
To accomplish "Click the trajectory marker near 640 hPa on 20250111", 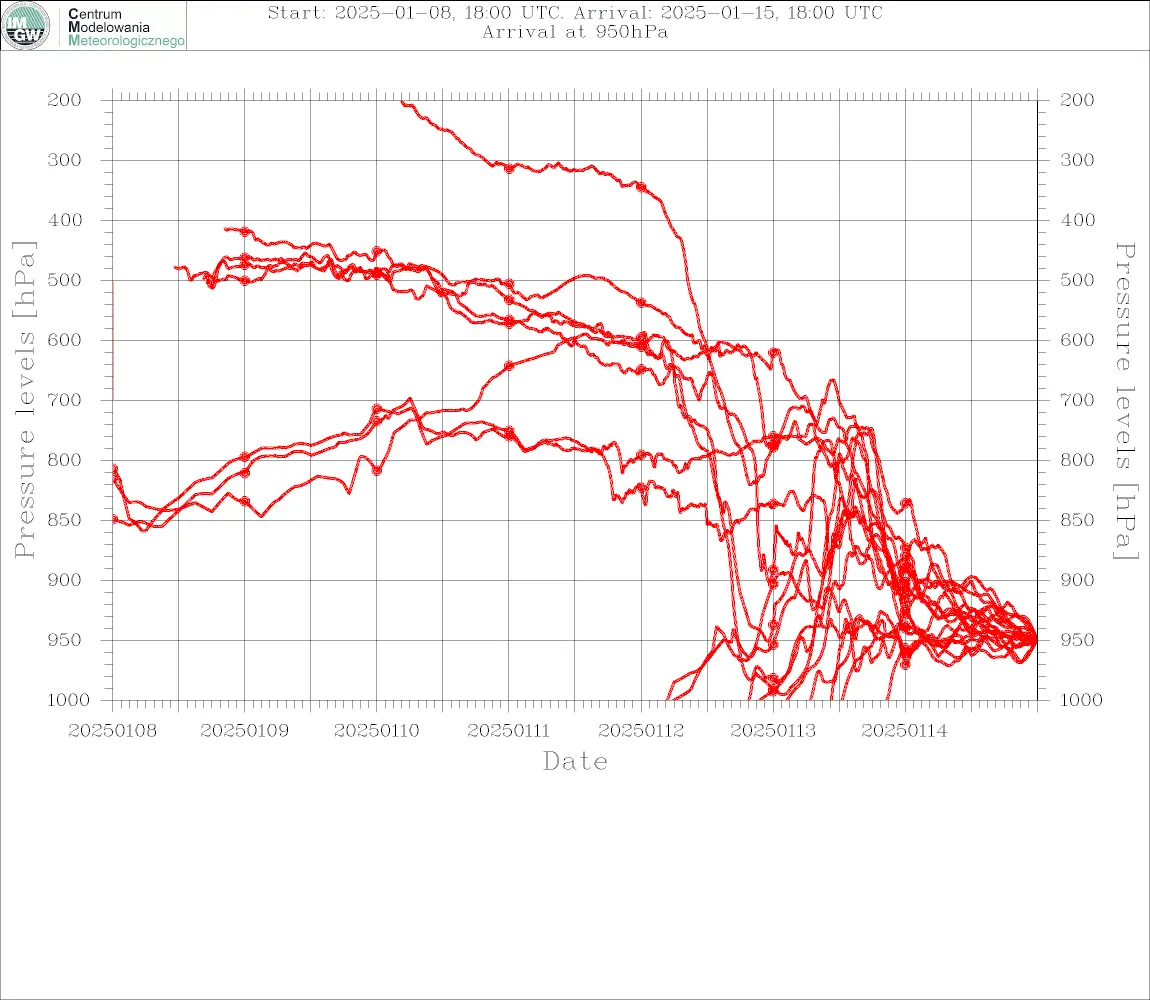I will (509, 365).
